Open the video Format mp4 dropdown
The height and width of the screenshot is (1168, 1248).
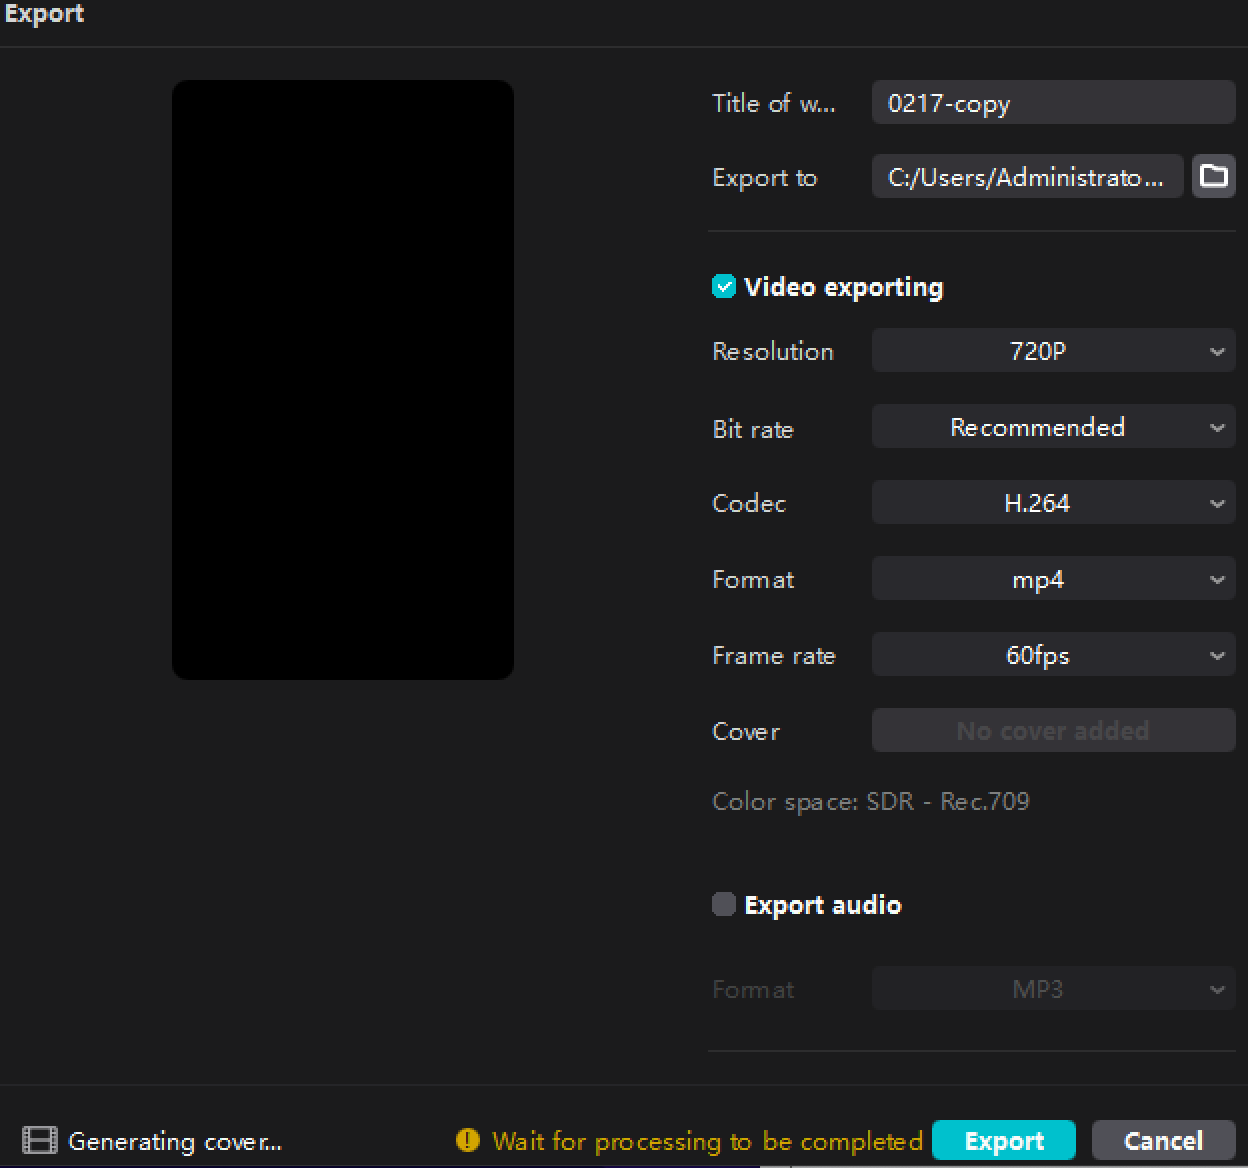(1053, 579)
